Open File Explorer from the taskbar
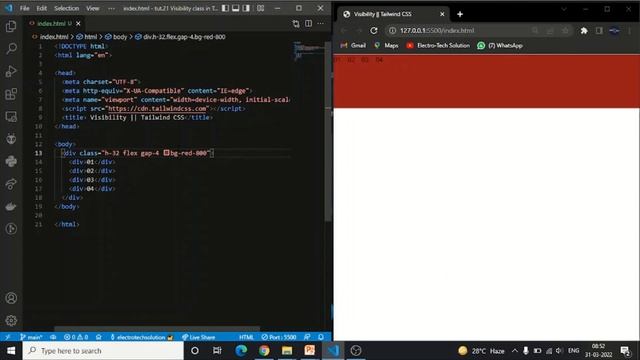 [287, 351]
